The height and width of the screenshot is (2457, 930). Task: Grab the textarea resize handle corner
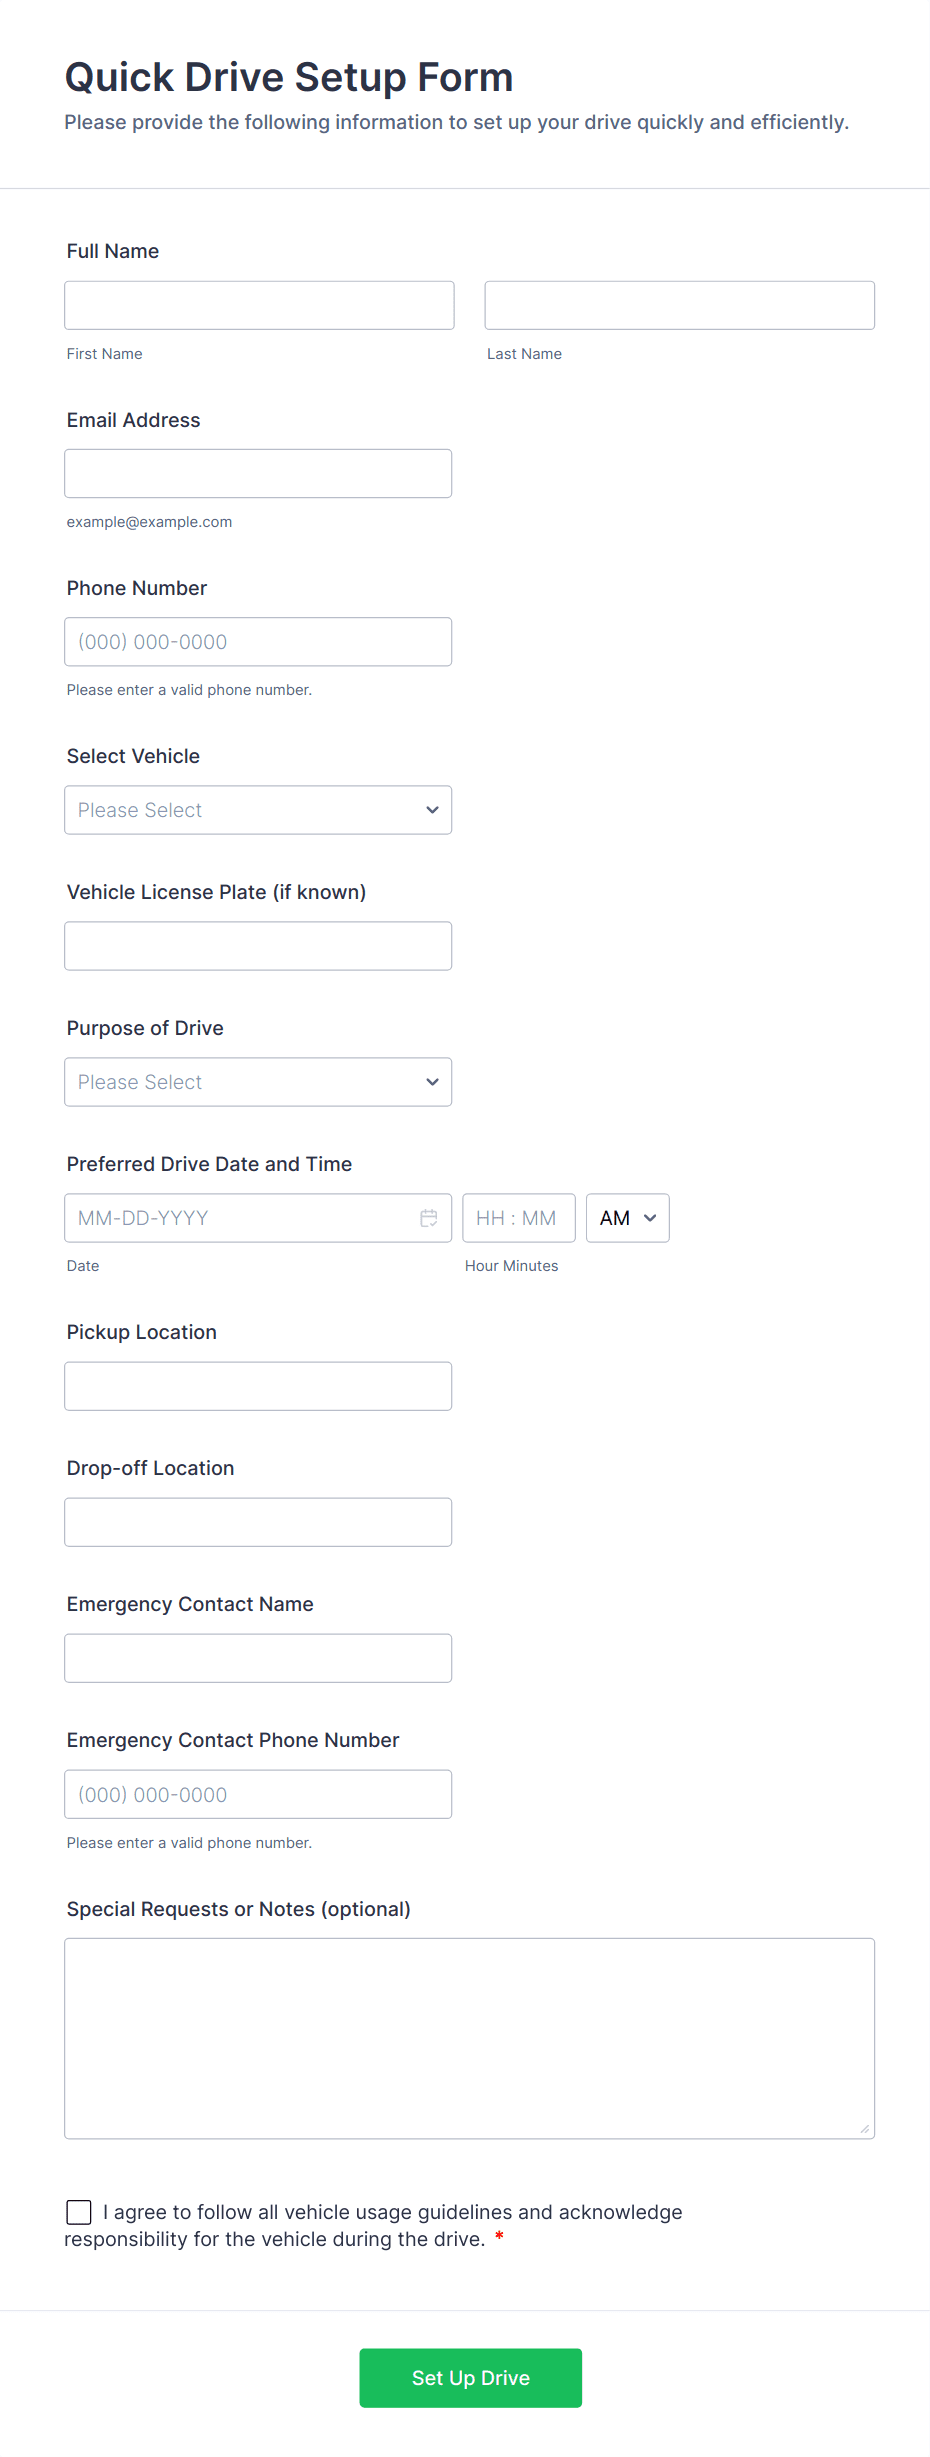point(865,2129)
